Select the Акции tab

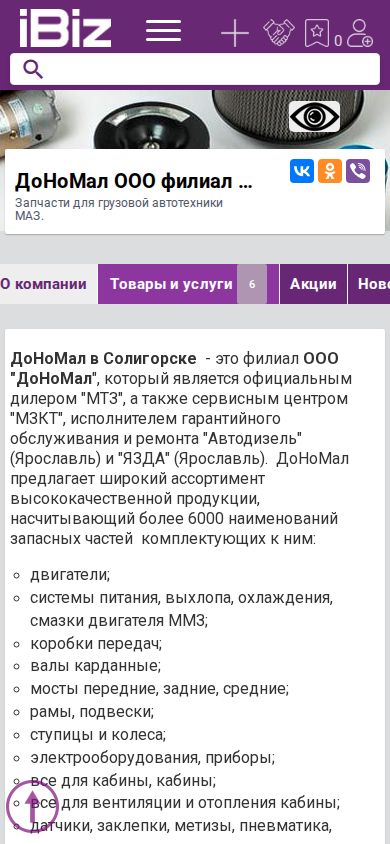[x=313, y=284]
